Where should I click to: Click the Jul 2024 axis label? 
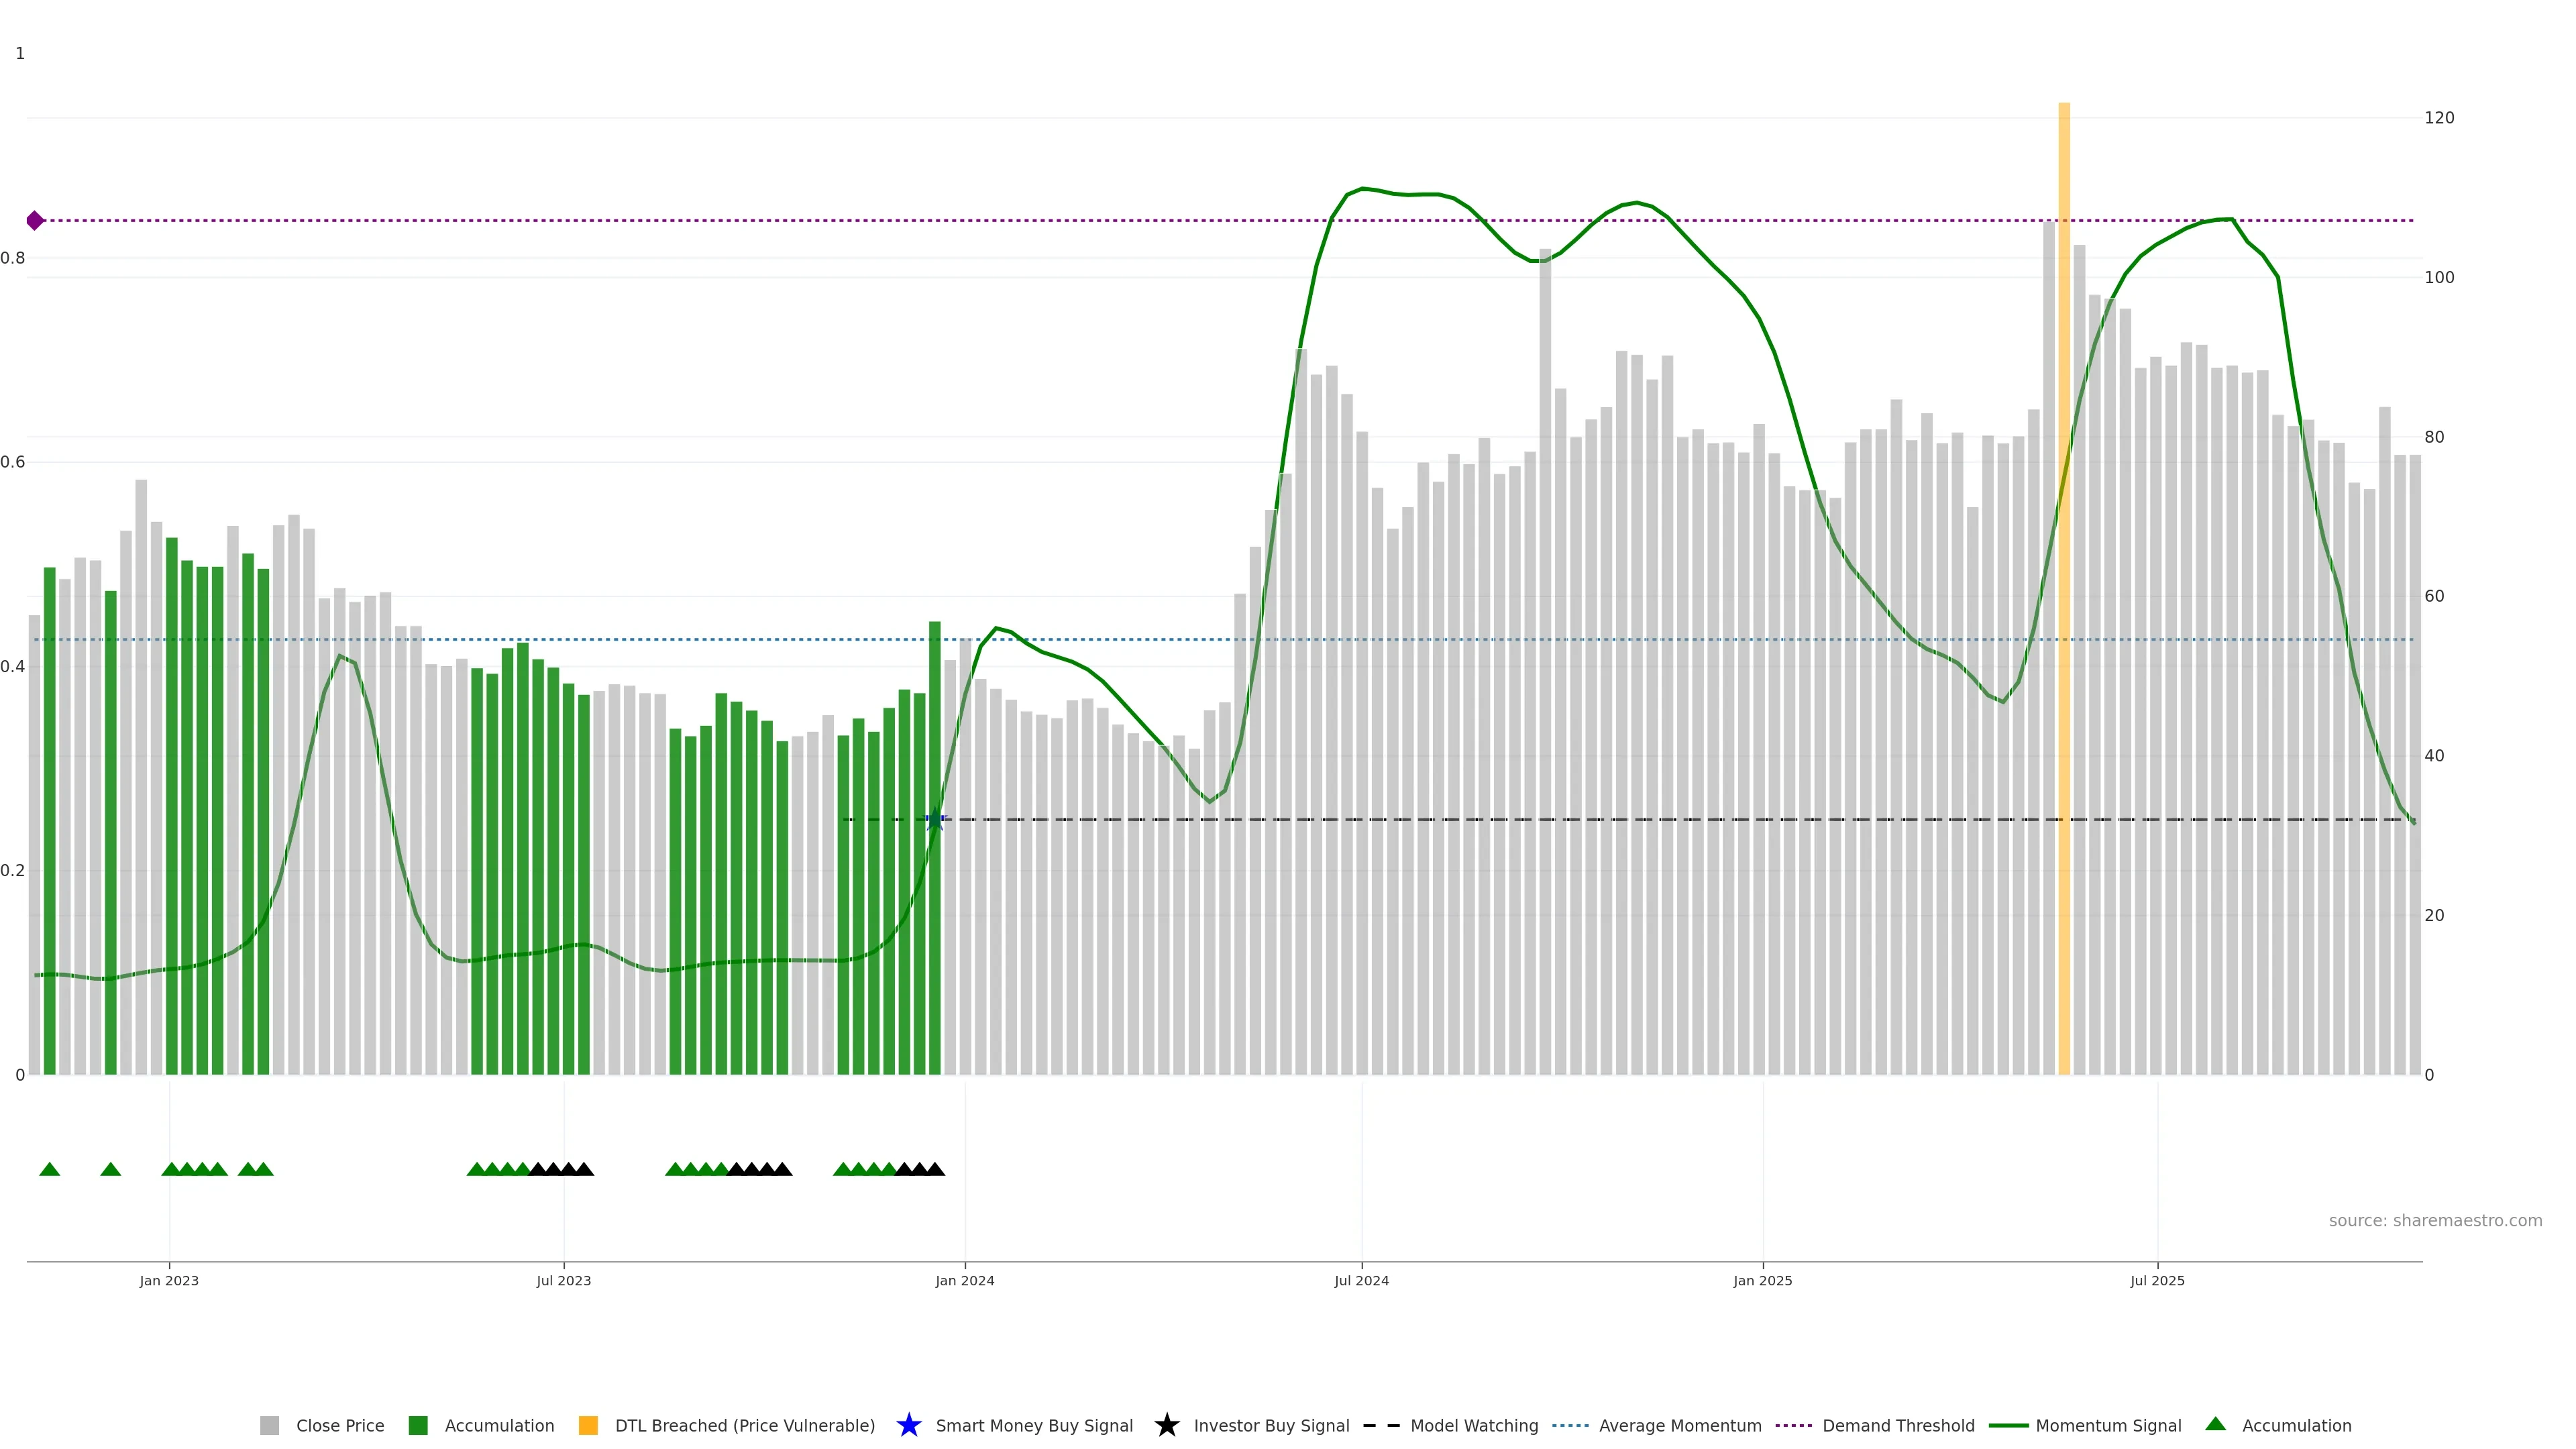point(1361,1280)
